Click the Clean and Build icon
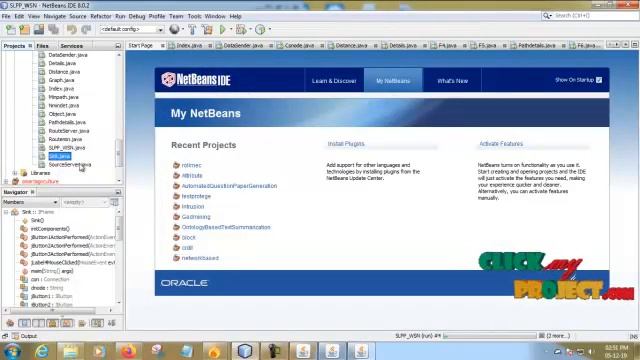Image resolution: width=640 pixels, height=360 pixels. click(x=207, y=29)
